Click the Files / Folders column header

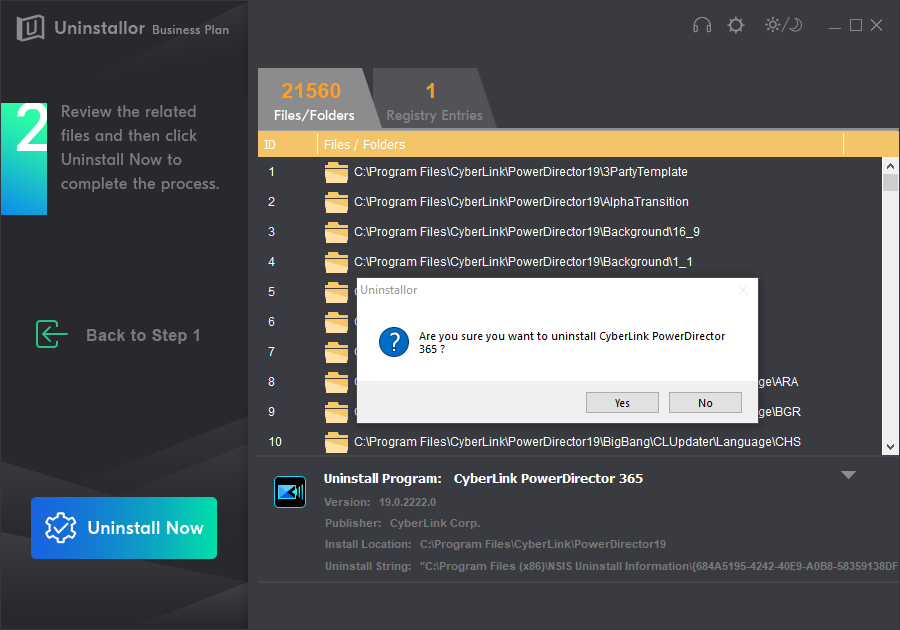(364, 145)
